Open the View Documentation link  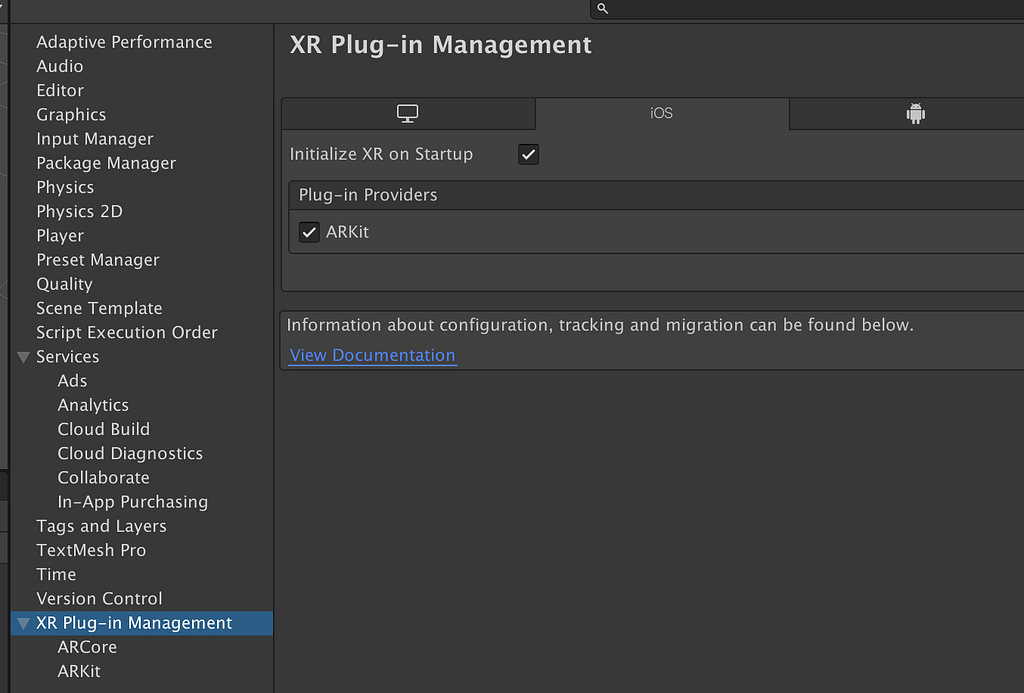(x=372, y=355)
